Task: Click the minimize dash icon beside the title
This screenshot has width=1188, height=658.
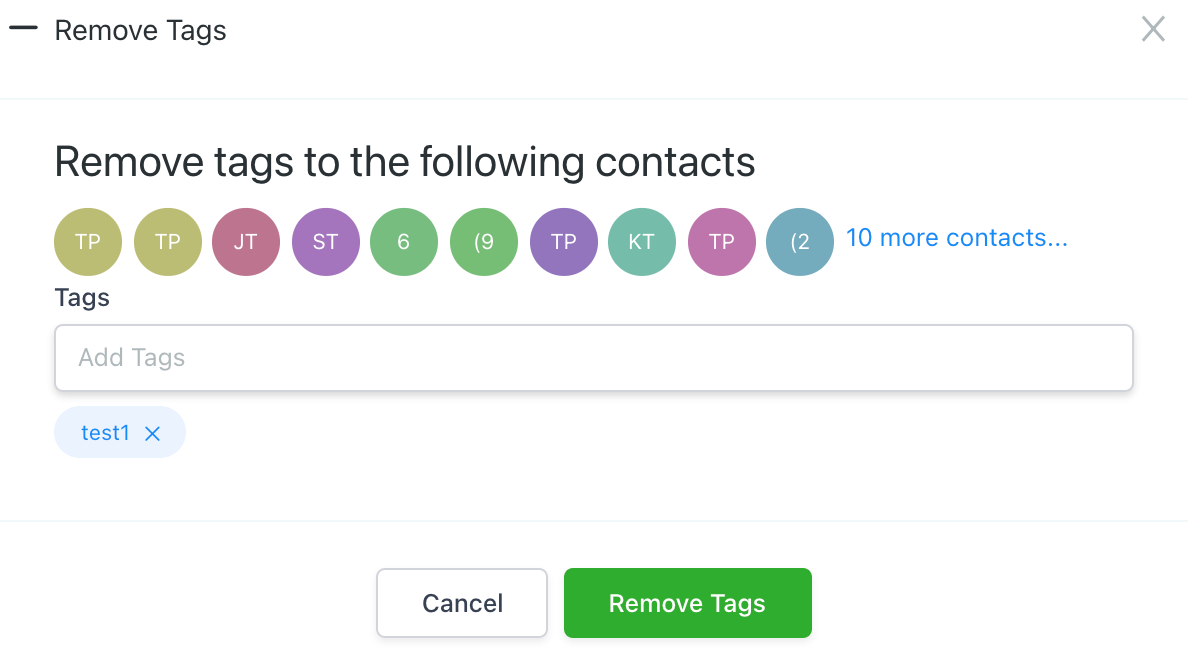Action: (23, 29)
